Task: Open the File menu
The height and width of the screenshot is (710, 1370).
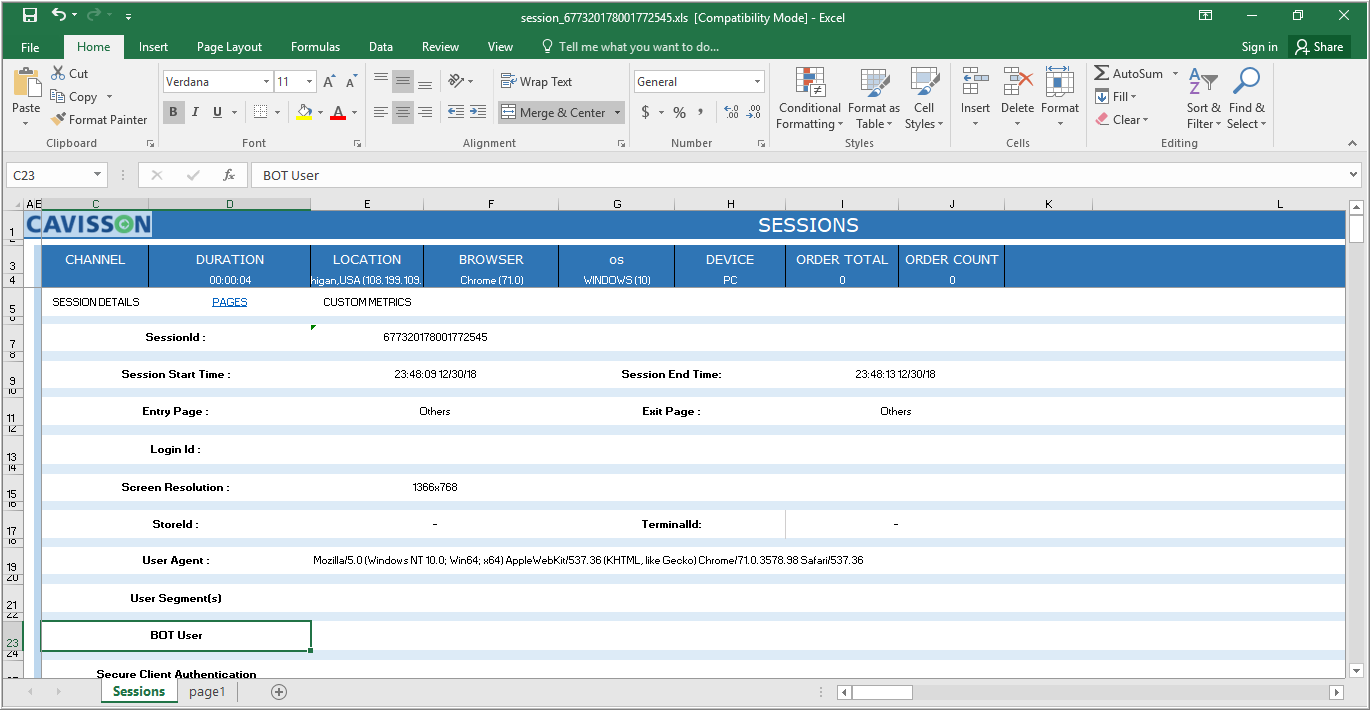Action: [30, 47]
